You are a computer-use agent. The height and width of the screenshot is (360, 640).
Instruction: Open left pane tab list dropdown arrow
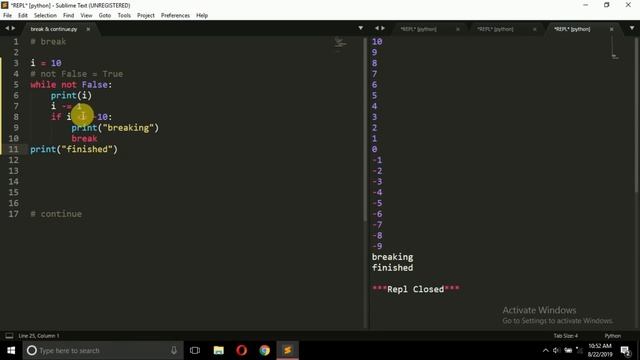click(x=360, y=28)
